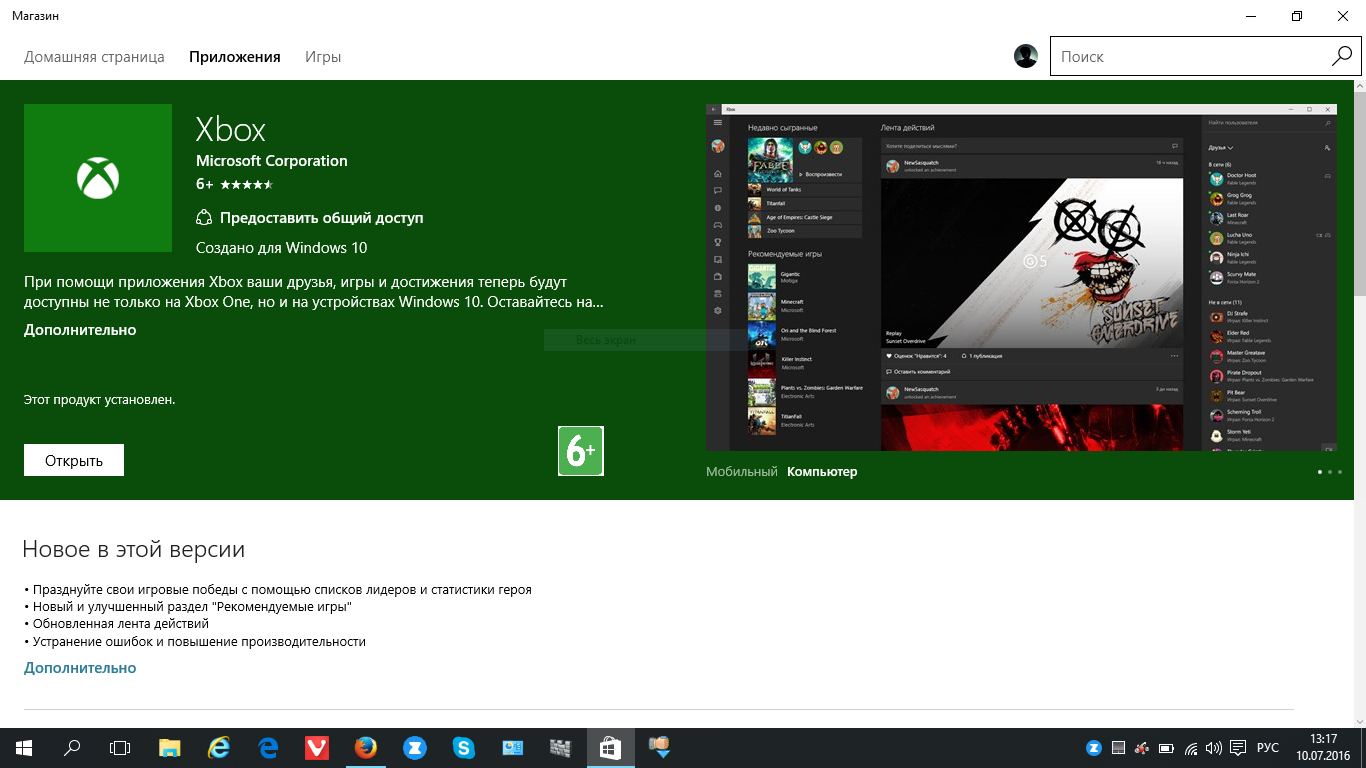Click the magnifier search icon in Store
Viewport: 1366px width, 768px height.
tap(1341, 57)
